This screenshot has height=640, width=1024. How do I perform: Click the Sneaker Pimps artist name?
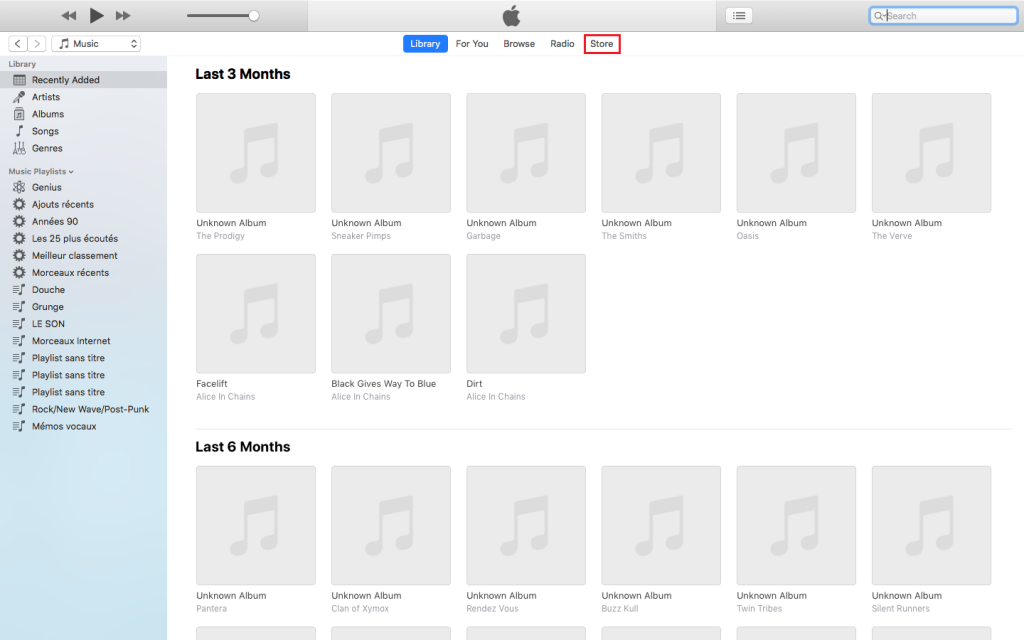point(361,236)
